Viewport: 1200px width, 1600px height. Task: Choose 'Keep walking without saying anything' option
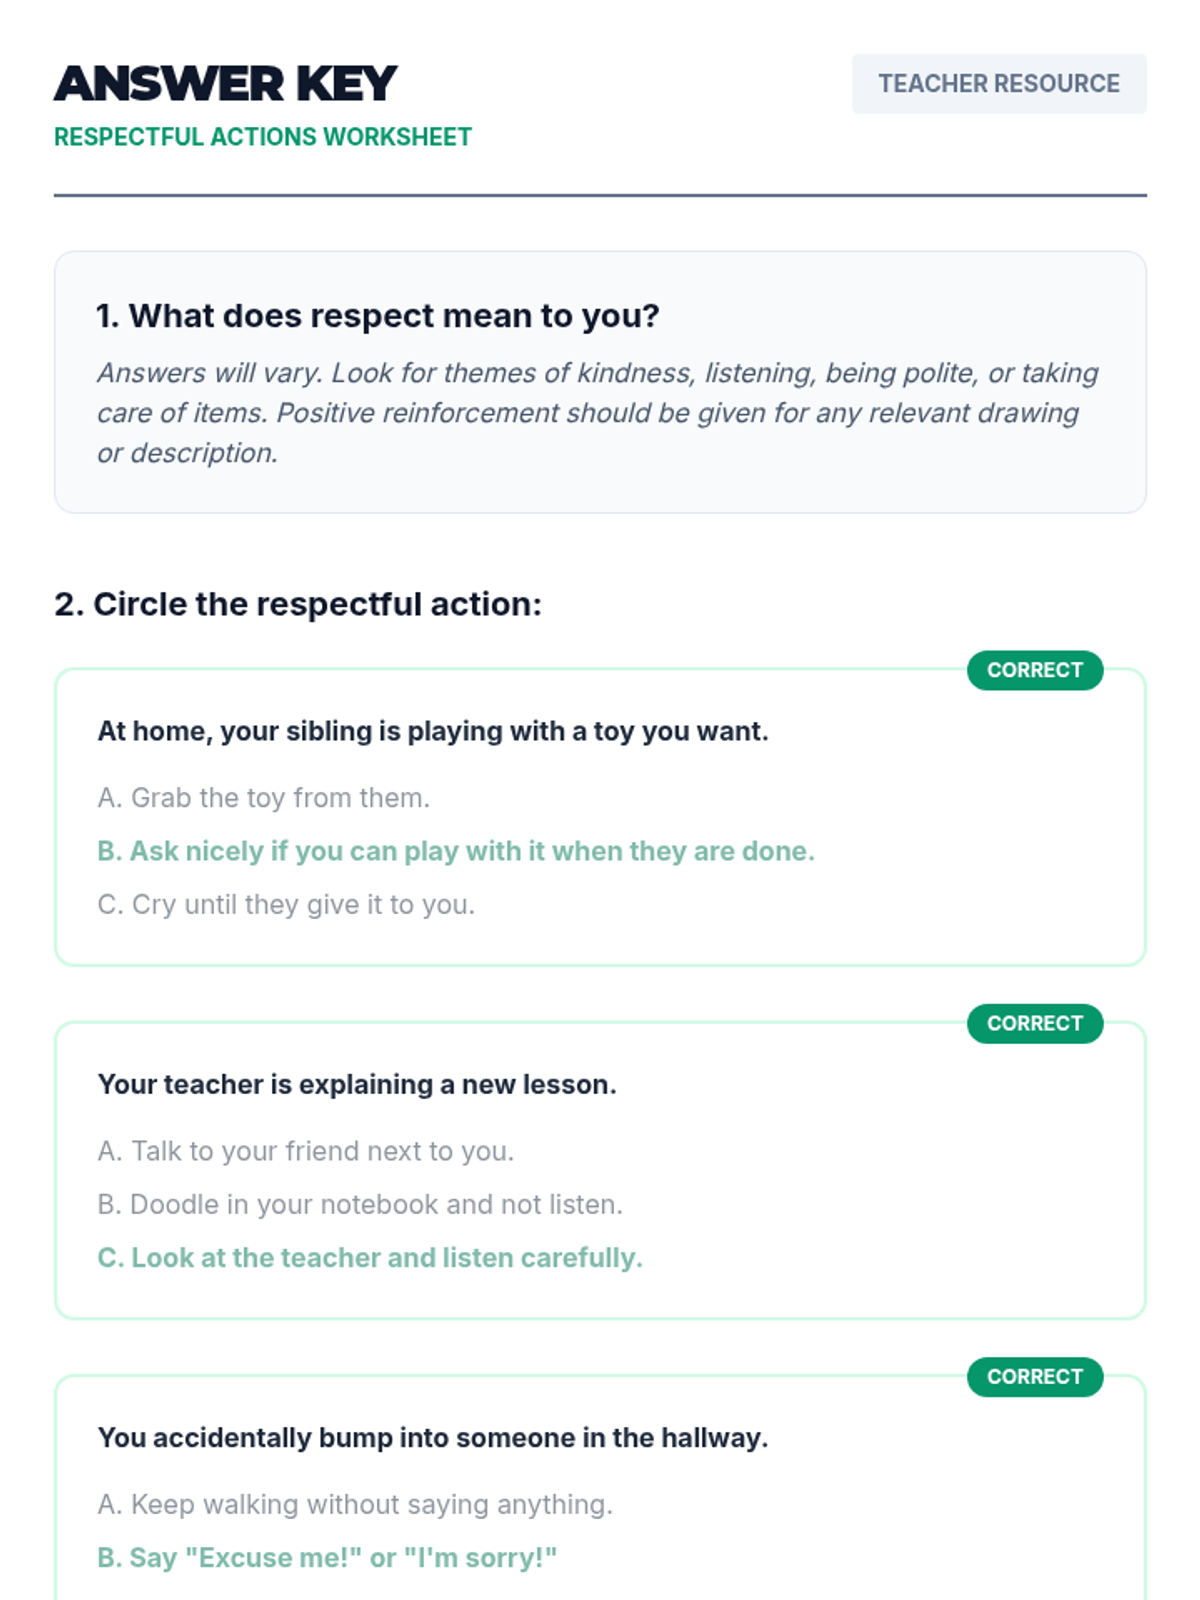(355, 1504)
